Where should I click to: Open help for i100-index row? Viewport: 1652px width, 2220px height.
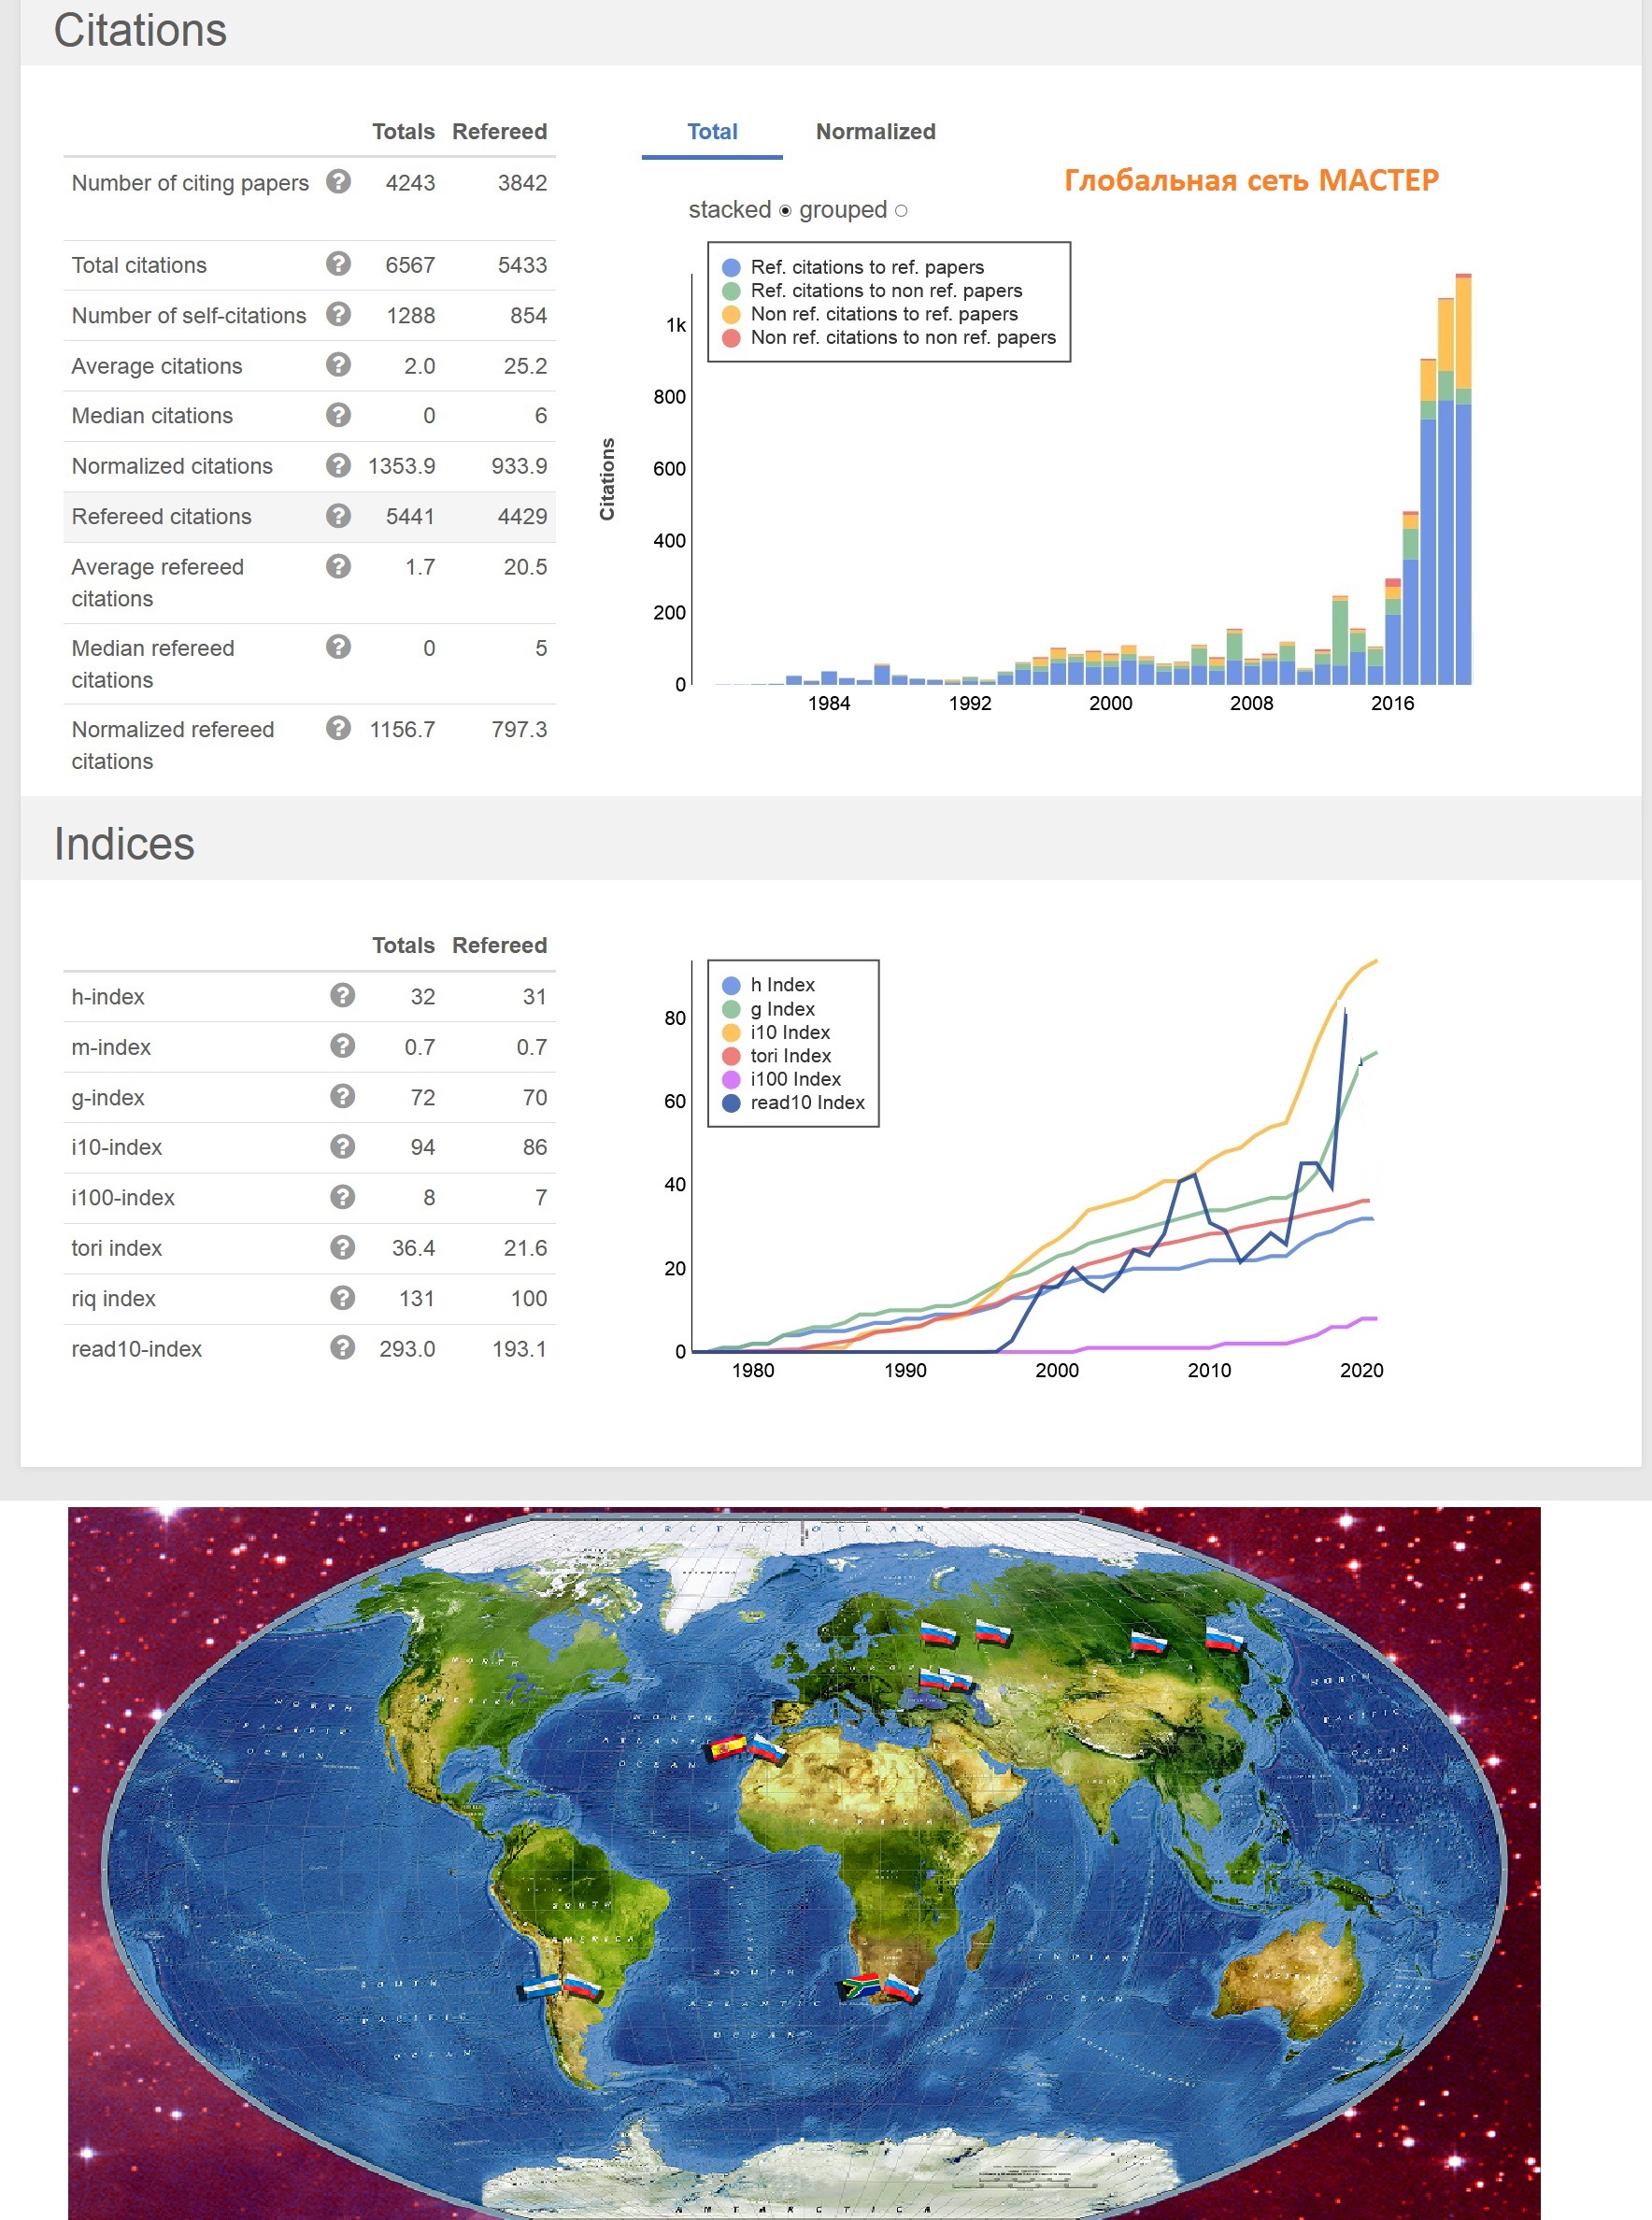(342, 1196)
